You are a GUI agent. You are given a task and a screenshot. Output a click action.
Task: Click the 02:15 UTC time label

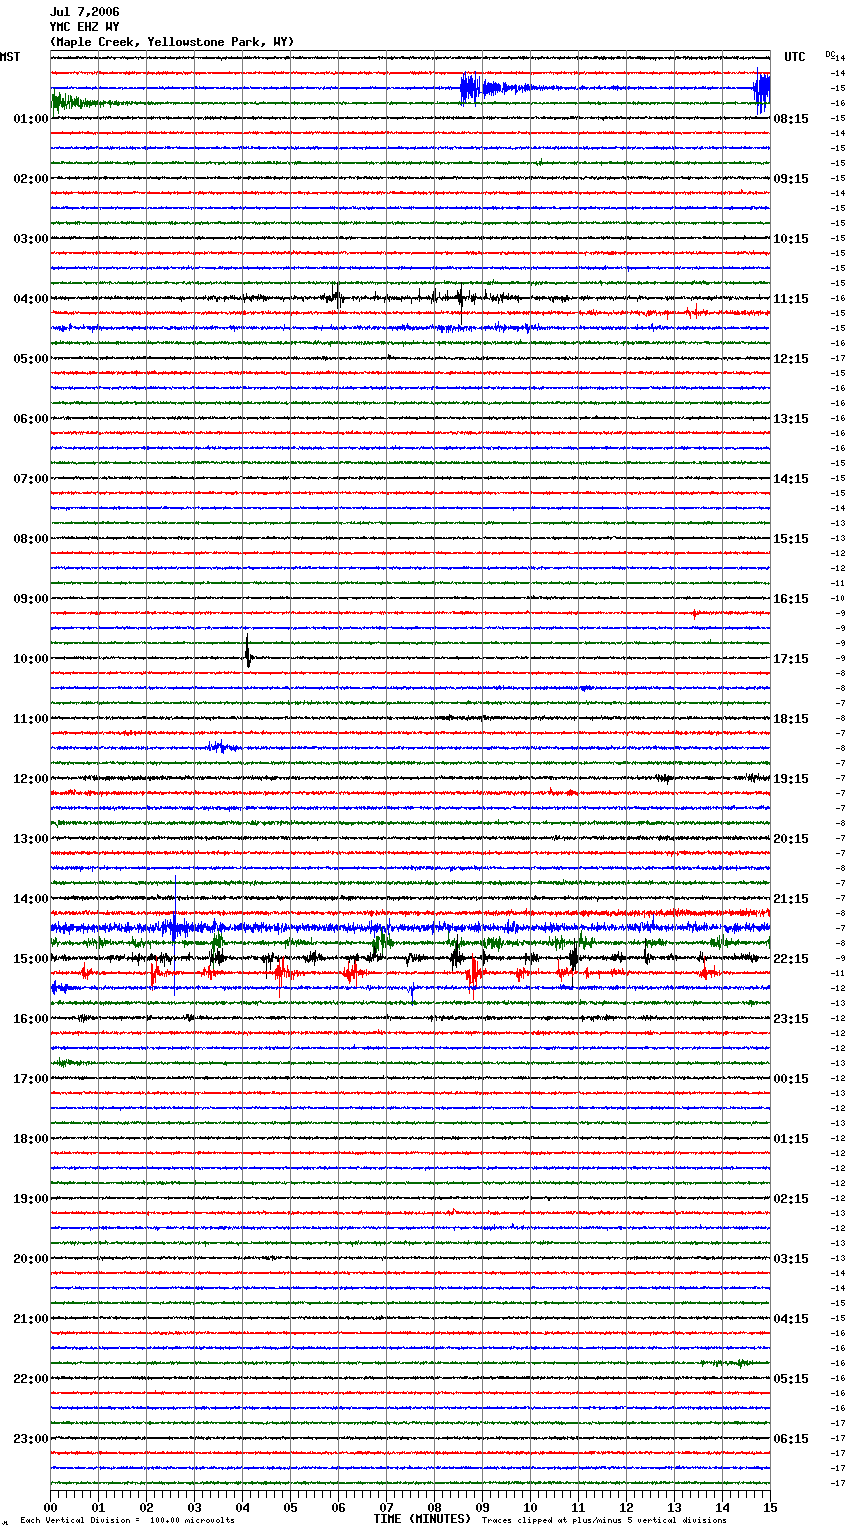point(791,1199)
